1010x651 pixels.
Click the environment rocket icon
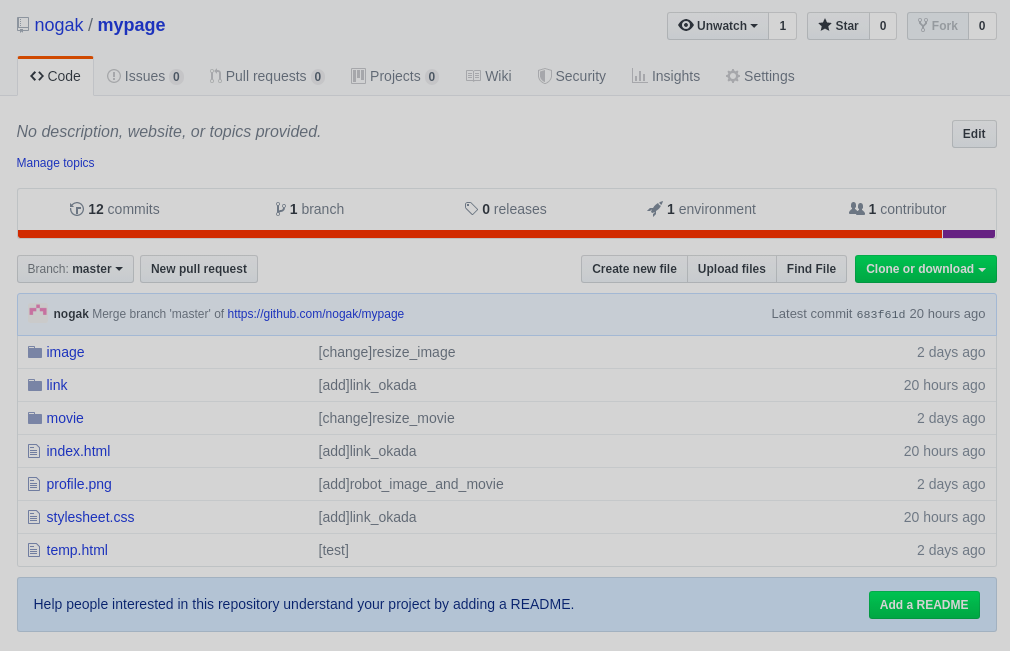coord(655,209)
